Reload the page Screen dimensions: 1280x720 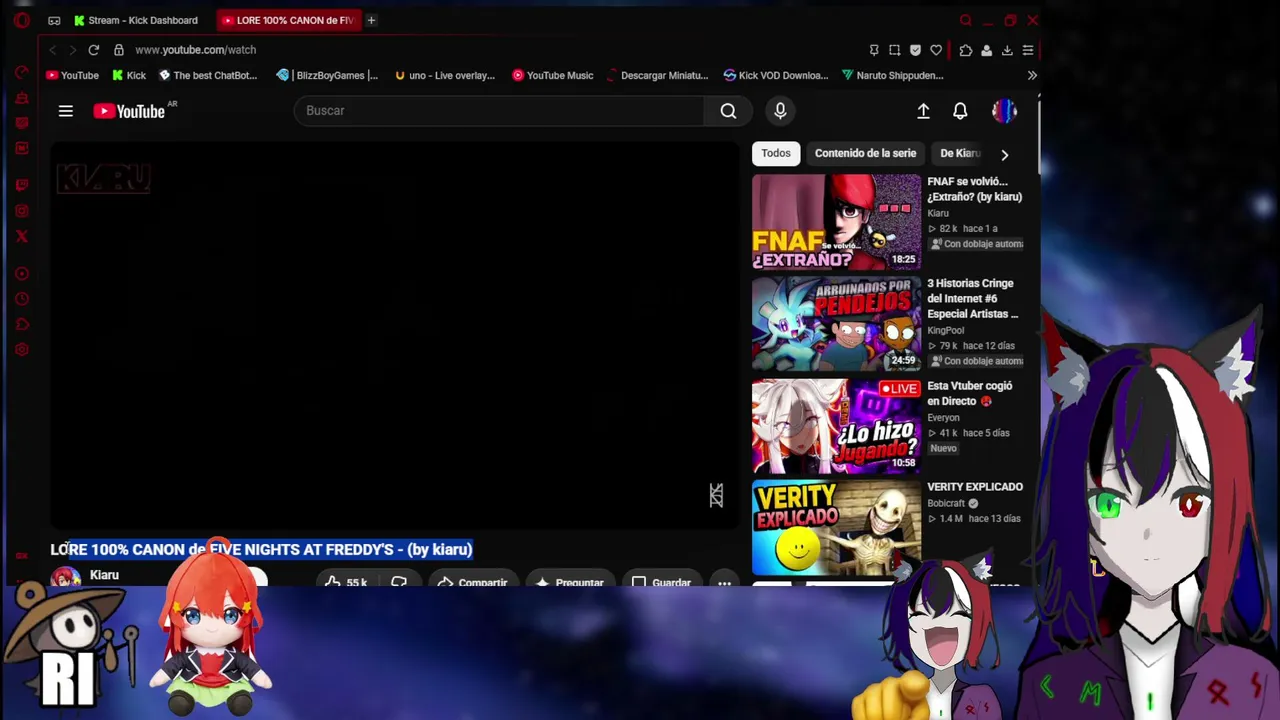[x=93, y=50]
